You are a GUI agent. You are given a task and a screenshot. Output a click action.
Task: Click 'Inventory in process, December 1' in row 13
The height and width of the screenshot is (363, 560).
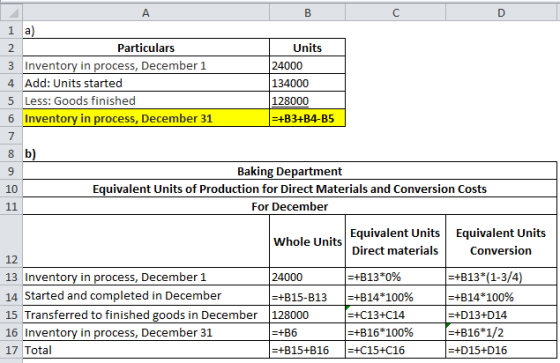tap(146, 277)
